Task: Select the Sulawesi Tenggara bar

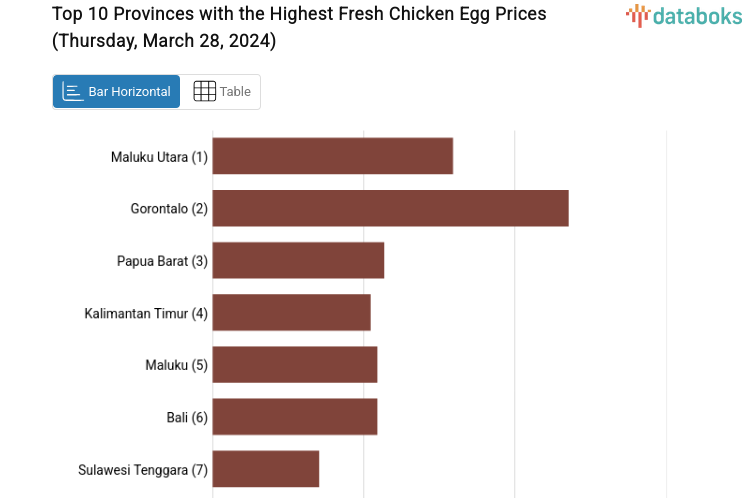Action: tap(265, 468)
